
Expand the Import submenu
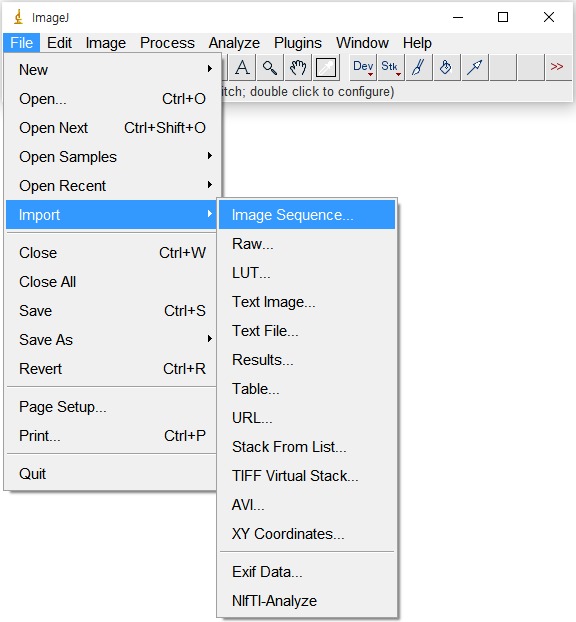click(112, 215)
